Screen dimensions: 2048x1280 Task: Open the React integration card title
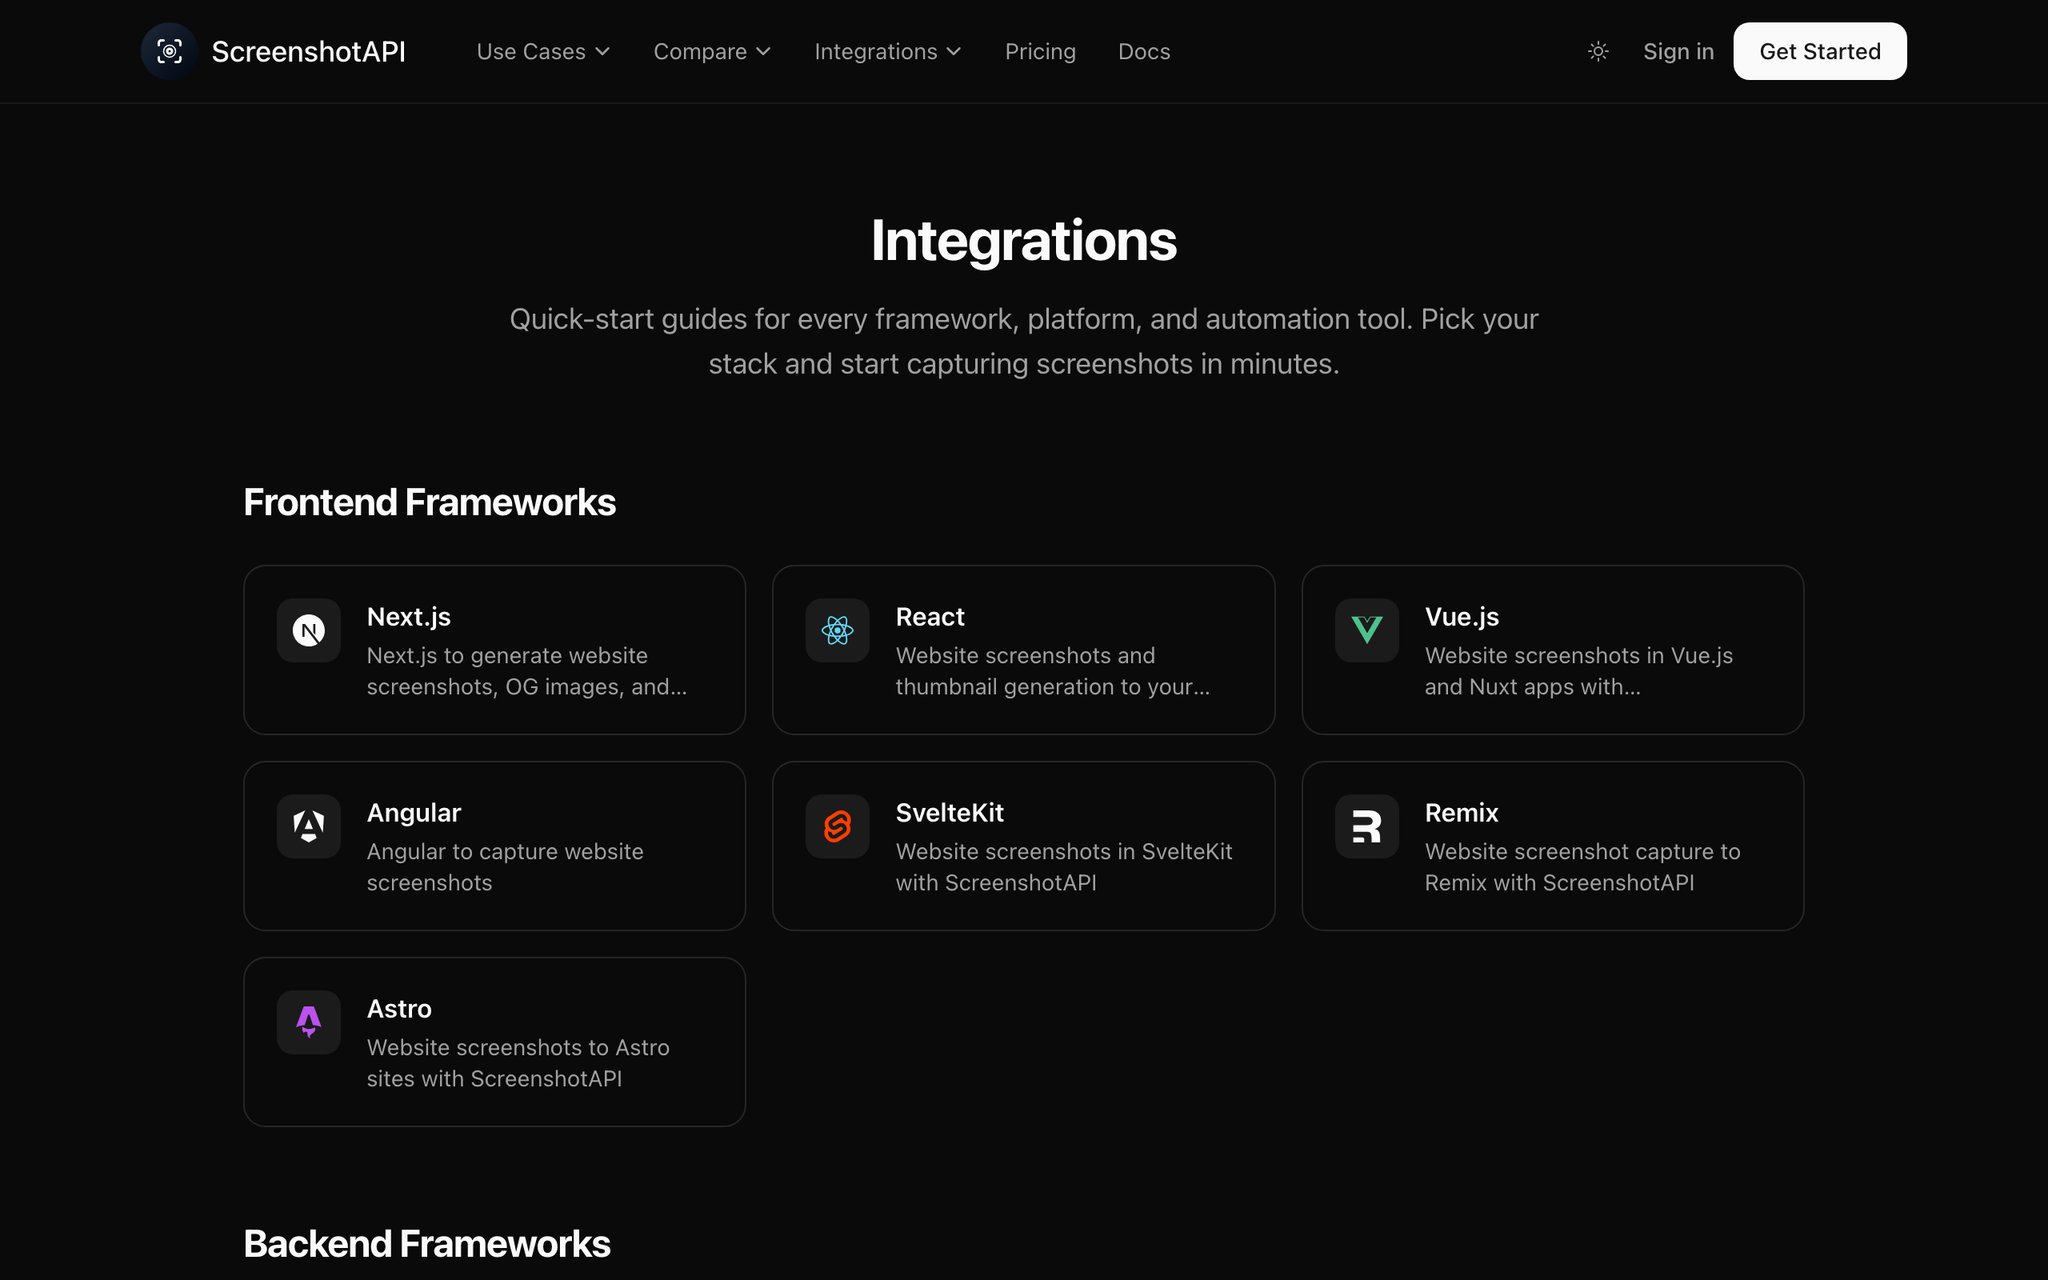pyautogui.click(x=930, y=617)
